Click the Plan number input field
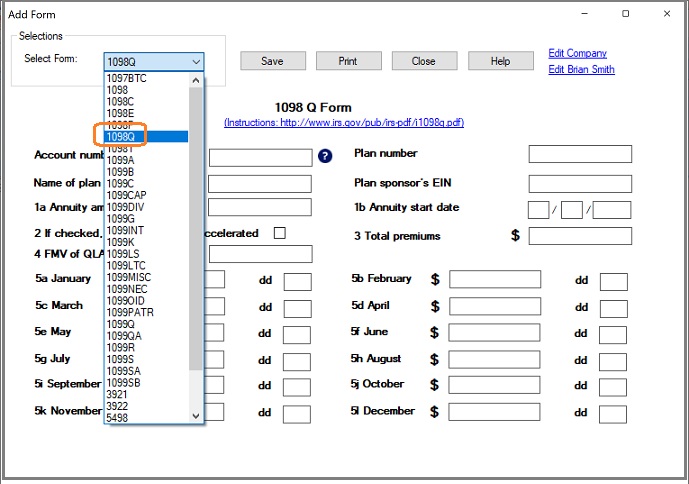This screenshot has width=689, height=484. coord(580,154)
